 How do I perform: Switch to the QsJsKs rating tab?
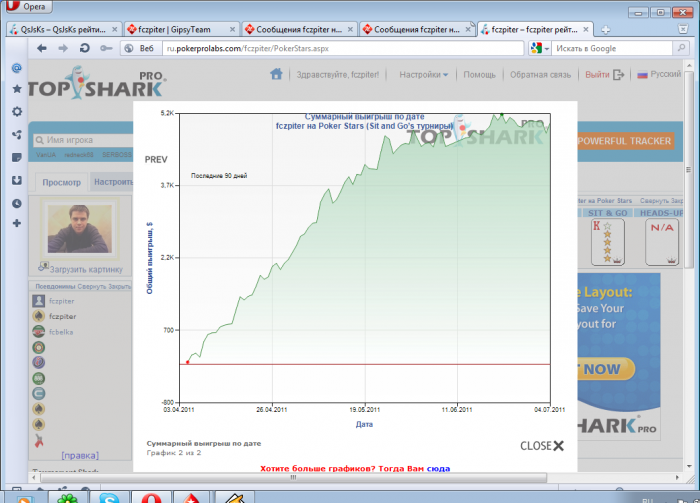tap(62, 29)
